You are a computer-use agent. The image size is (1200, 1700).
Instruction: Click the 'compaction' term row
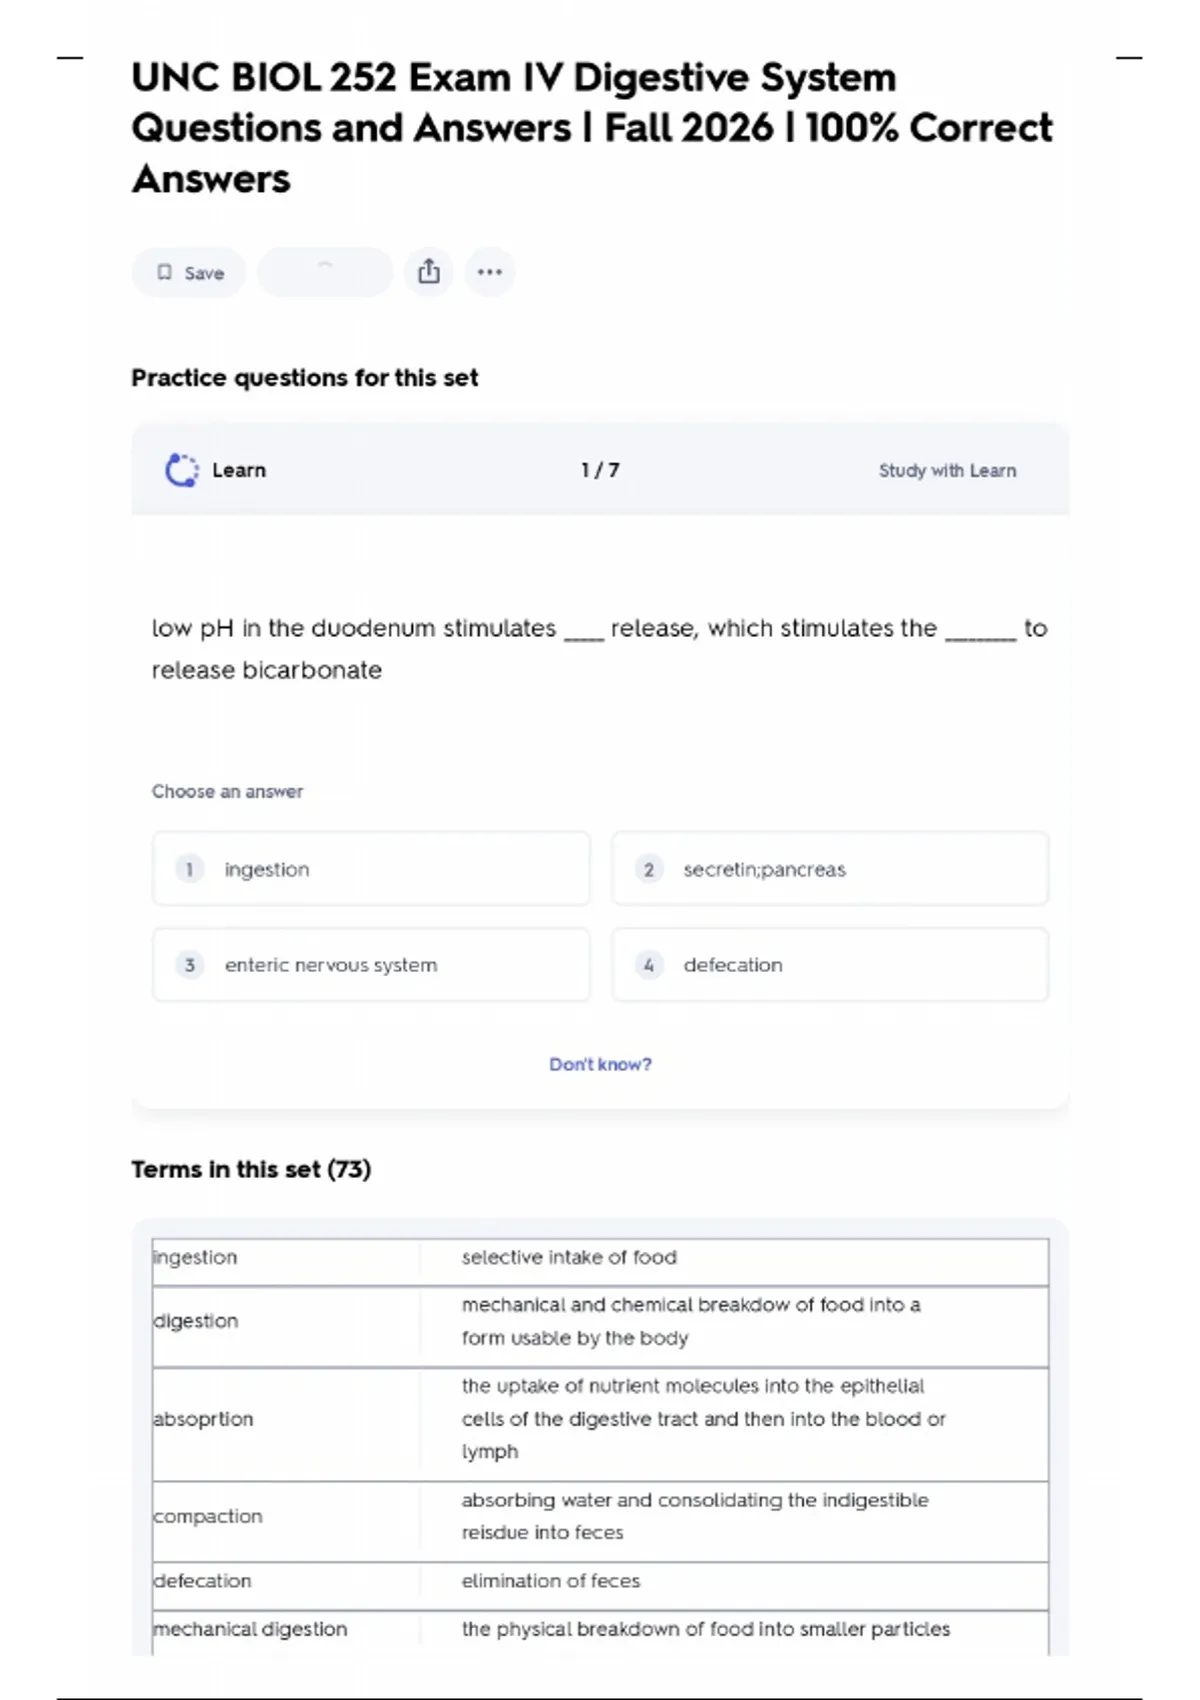208,1516
